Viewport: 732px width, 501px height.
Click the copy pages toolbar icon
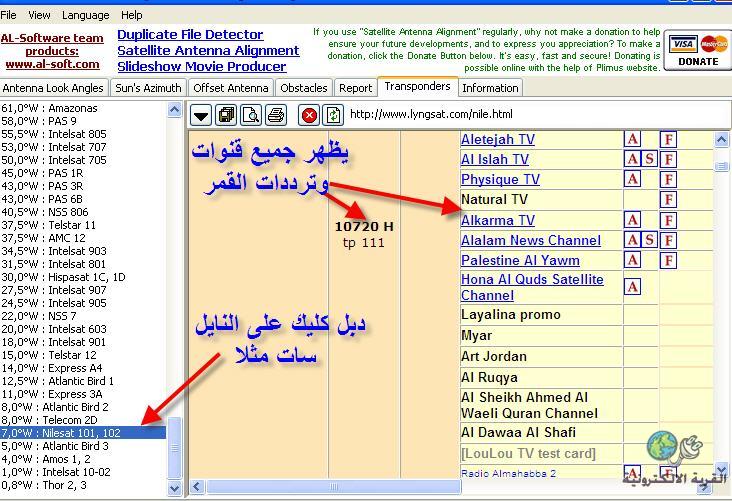(x=226, y=115)
